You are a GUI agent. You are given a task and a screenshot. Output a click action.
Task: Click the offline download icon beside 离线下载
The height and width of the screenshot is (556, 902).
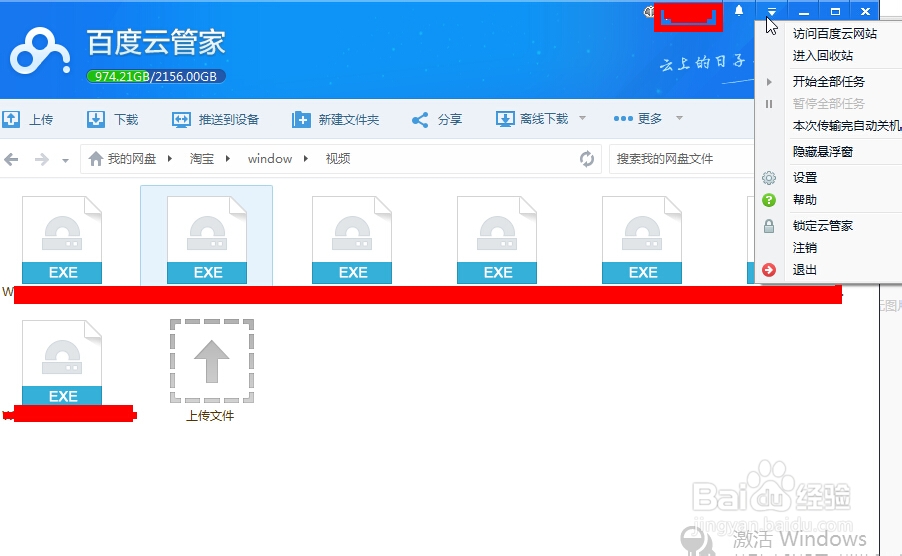[x=505, y=119]
